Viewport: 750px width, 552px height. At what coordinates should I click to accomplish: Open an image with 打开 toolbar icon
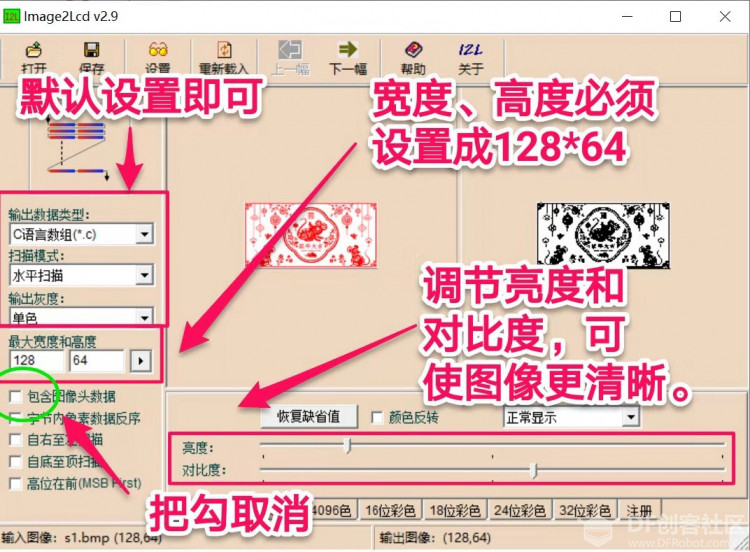34,56
